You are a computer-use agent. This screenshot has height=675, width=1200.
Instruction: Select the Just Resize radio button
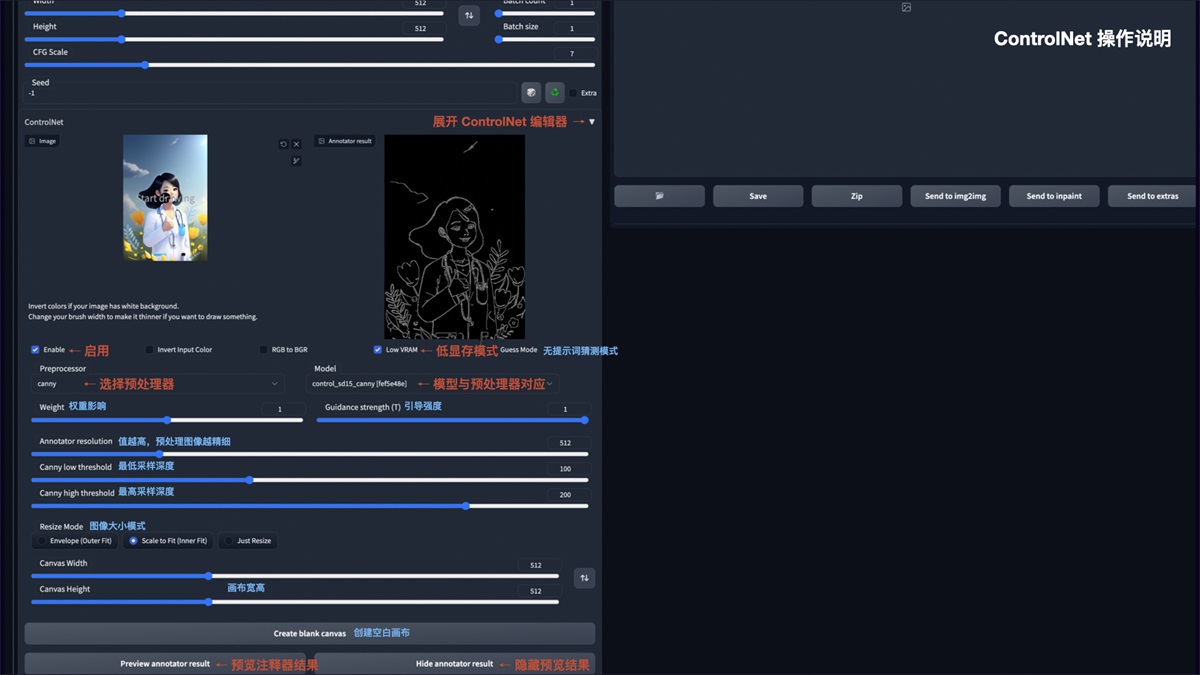(228, 541)
